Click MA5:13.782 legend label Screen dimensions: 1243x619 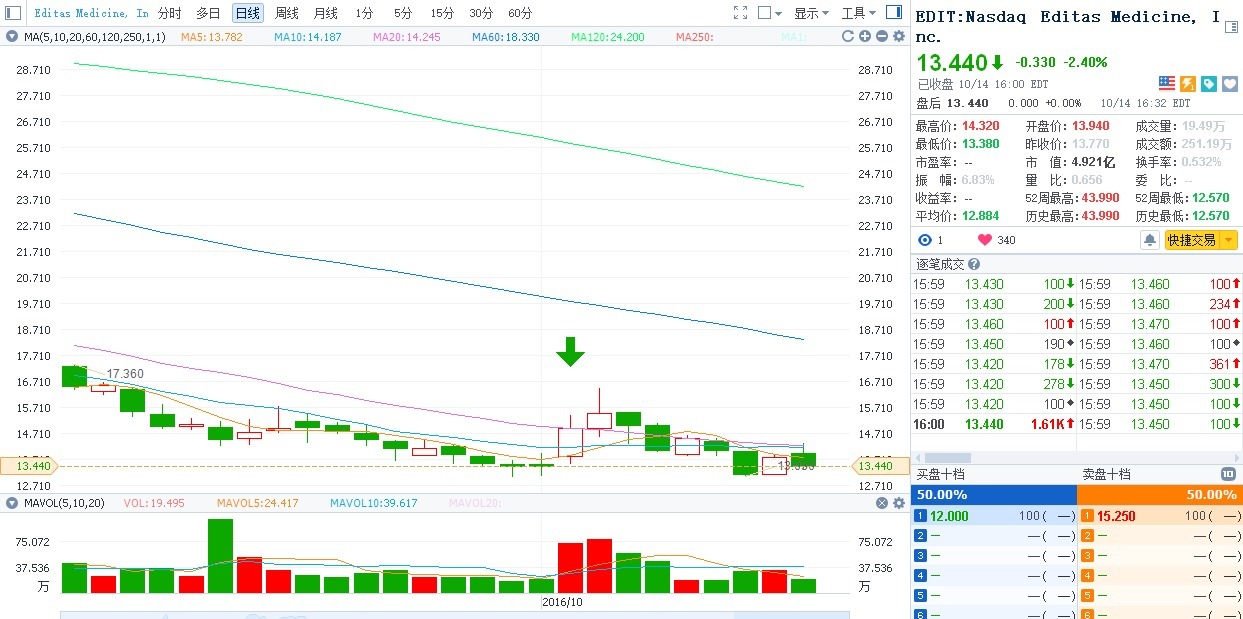tap(213, 37)
